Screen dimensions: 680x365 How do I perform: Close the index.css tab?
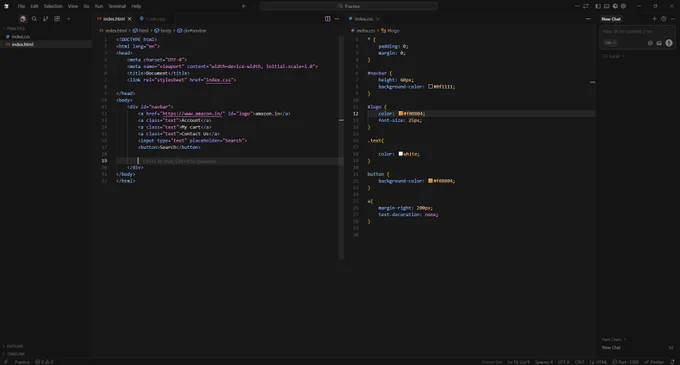click(378, 19)
